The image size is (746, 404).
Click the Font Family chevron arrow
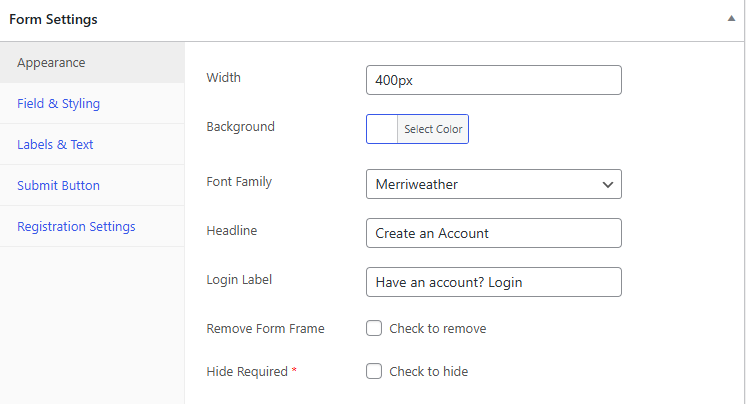[608, 185]
